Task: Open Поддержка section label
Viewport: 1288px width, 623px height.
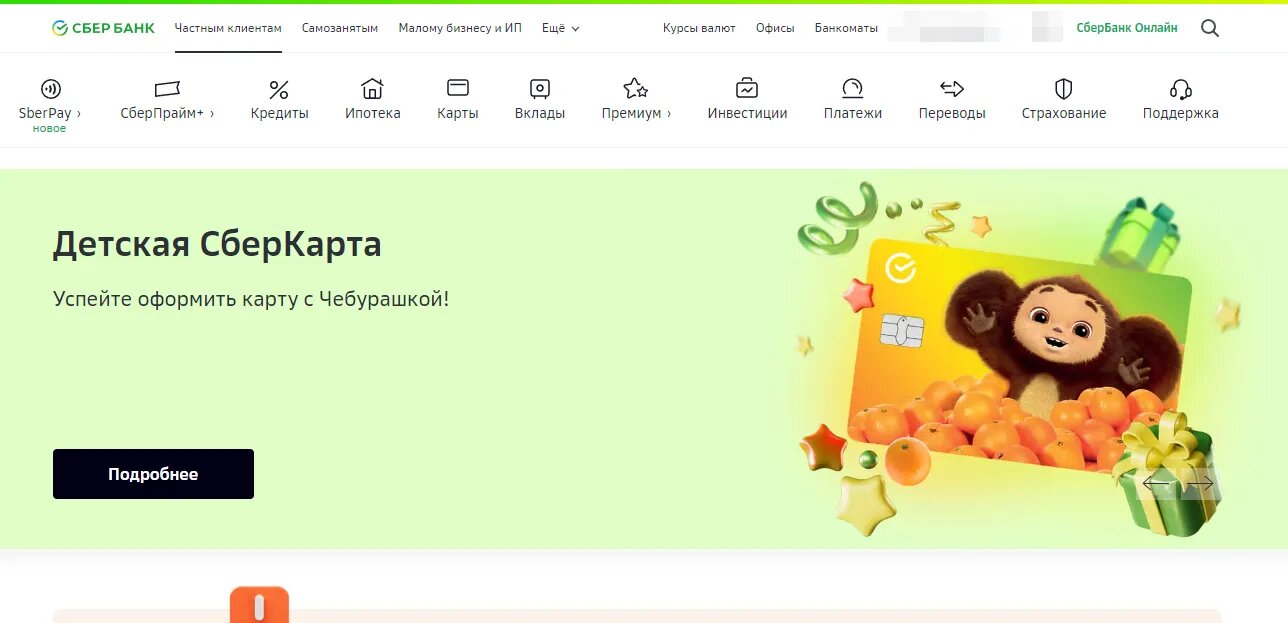Action: click(x=1181, y=113)
